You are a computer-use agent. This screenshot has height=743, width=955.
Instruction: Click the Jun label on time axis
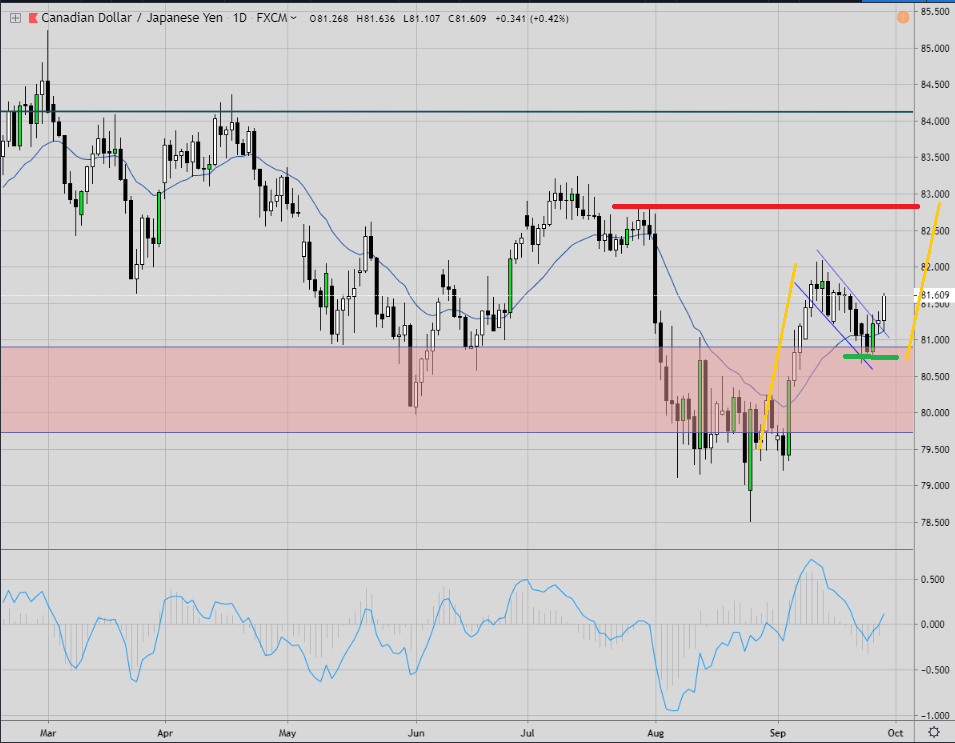[x=416, y=733]
